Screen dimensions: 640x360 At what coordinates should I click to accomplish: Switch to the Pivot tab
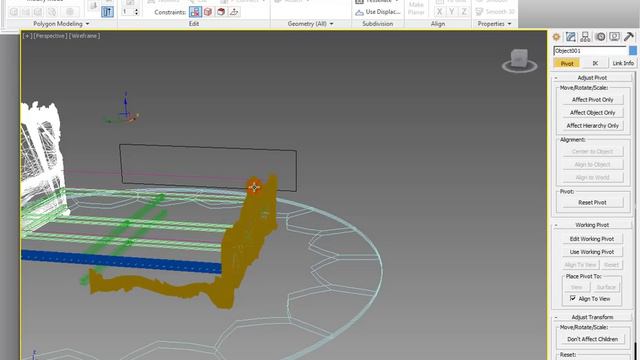pyautogui.click(x=567, y=63)
